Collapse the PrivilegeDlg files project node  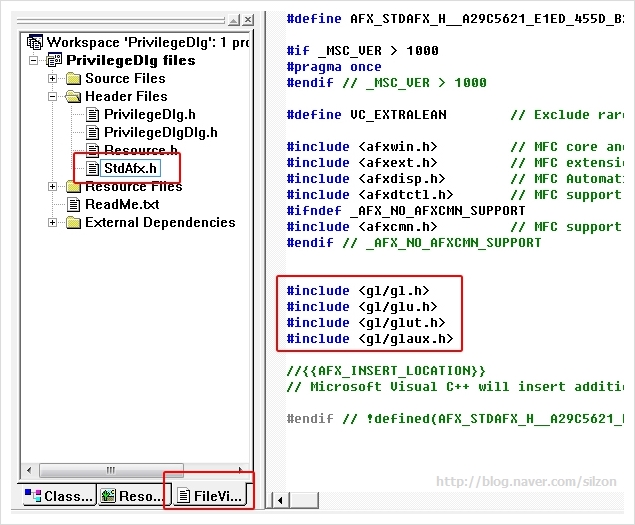tap(34, 60)
